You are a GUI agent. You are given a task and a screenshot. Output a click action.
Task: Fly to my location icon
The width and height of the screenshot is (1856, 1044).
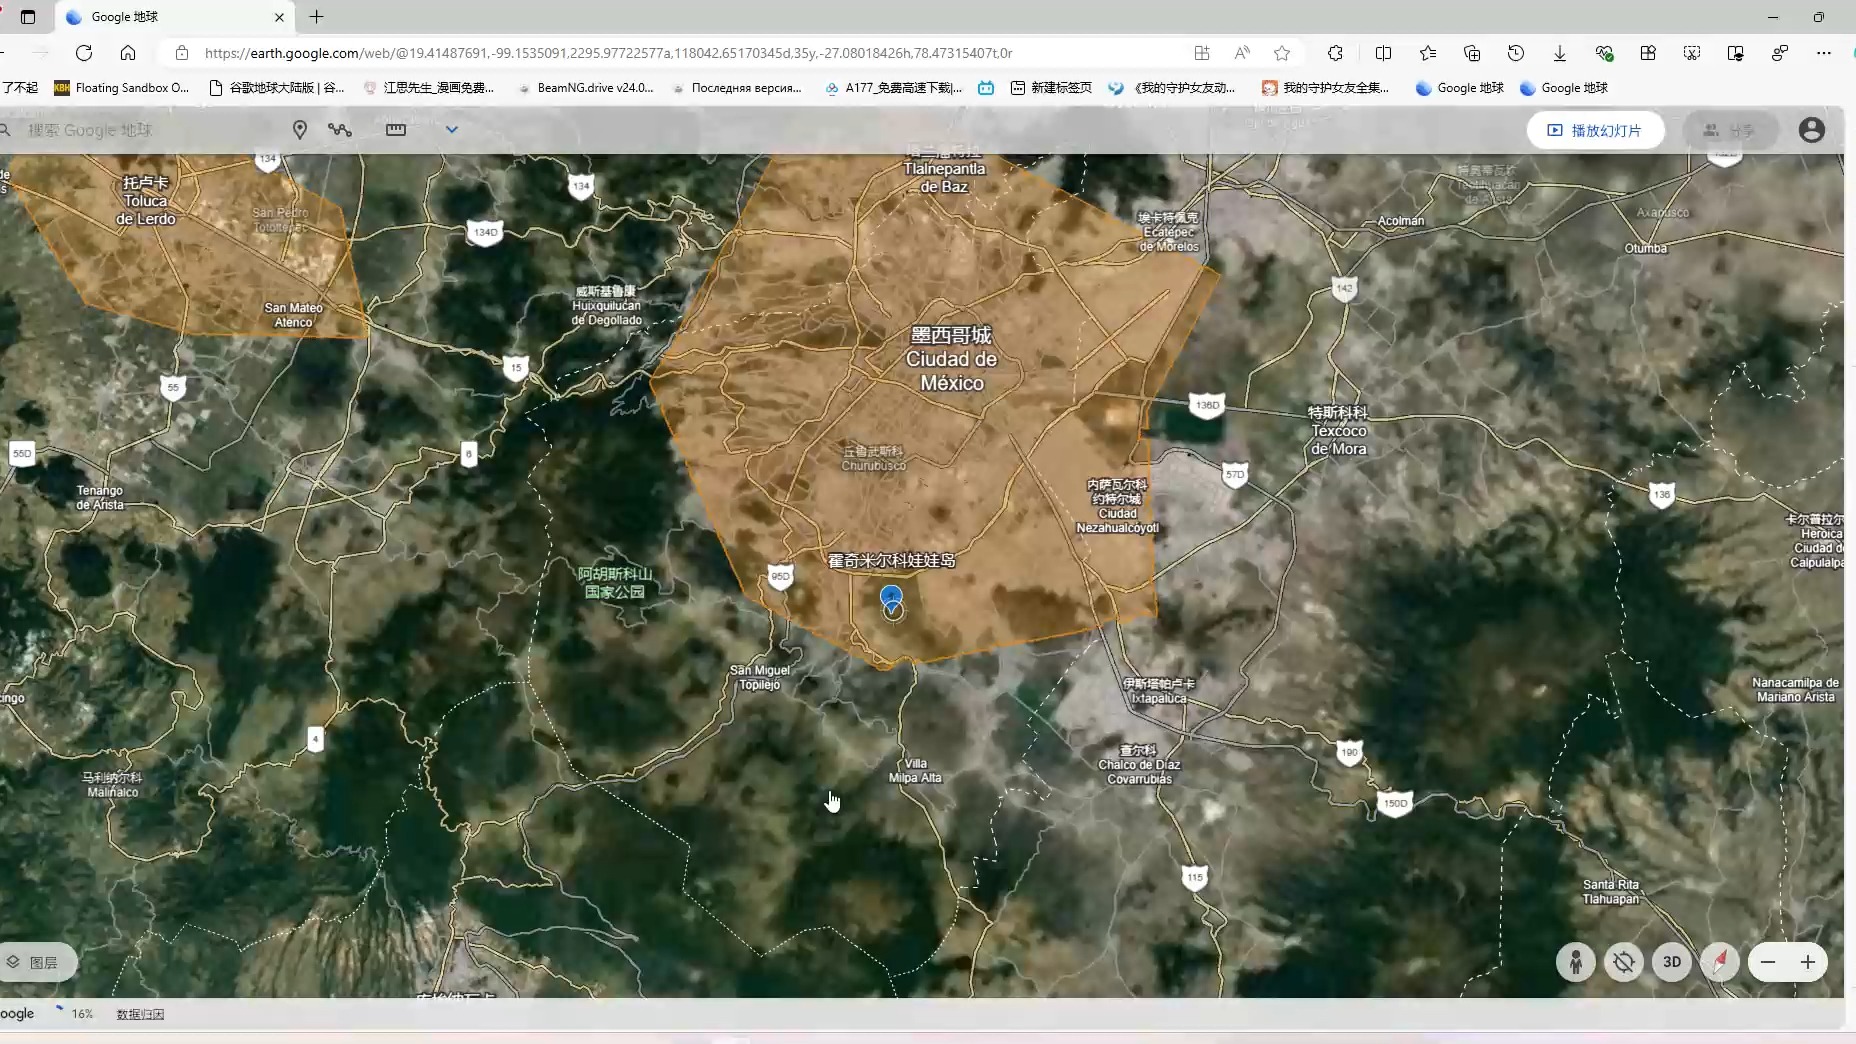[x=1624, y=962]
